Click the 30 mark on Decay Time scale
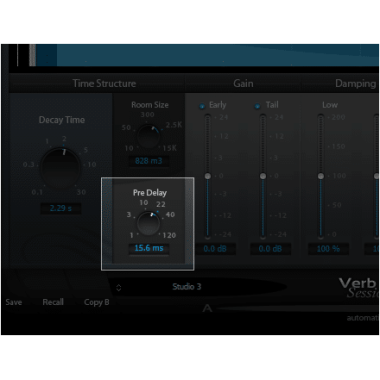This screenshot has width=380, height=380. 81,192
